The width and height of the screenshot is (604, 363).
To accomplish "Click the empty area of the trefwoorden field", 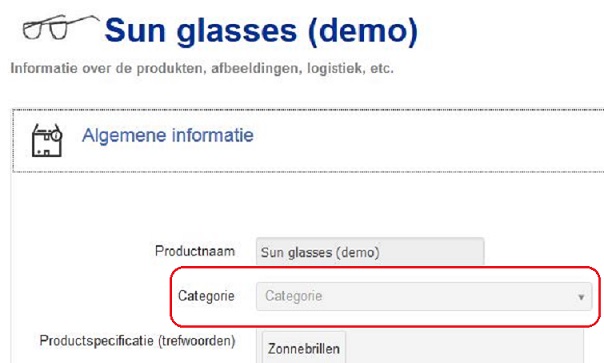I will coord(462,347).
